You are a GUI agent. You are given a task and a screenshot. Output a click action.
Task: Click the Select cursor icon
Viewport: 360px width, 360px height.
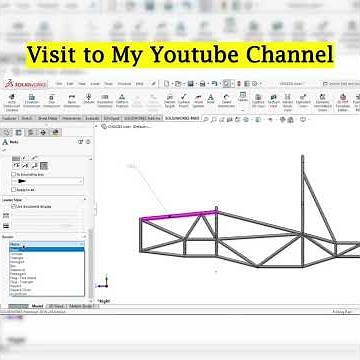pyautogui.click(x=226, y=84)
